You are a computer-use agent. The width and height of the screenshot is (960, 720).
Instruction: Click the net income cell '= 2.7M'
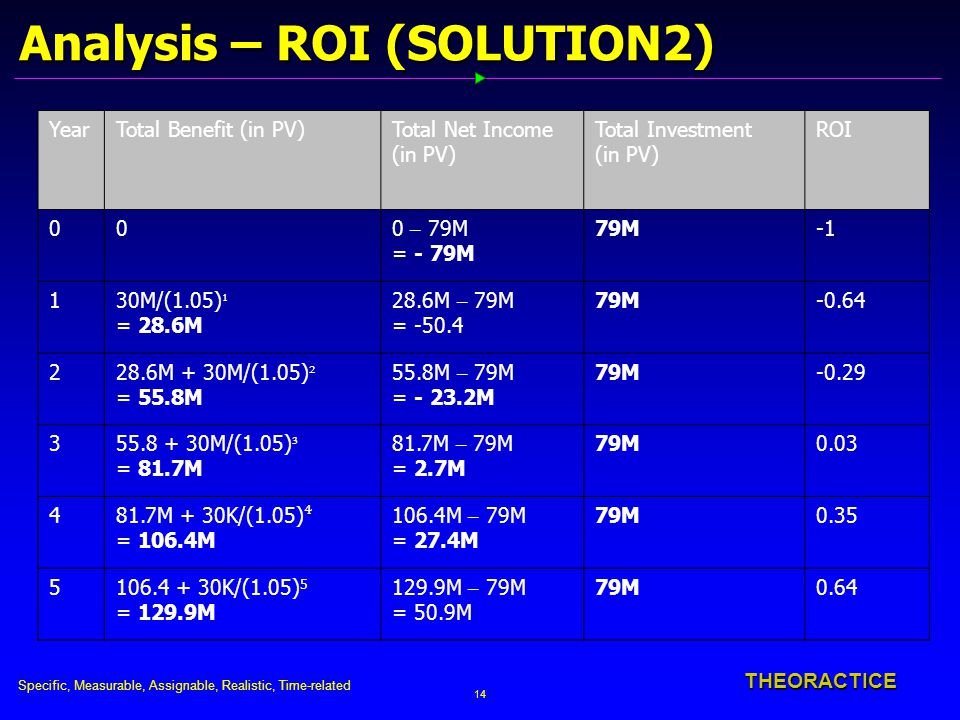(482, 460)
